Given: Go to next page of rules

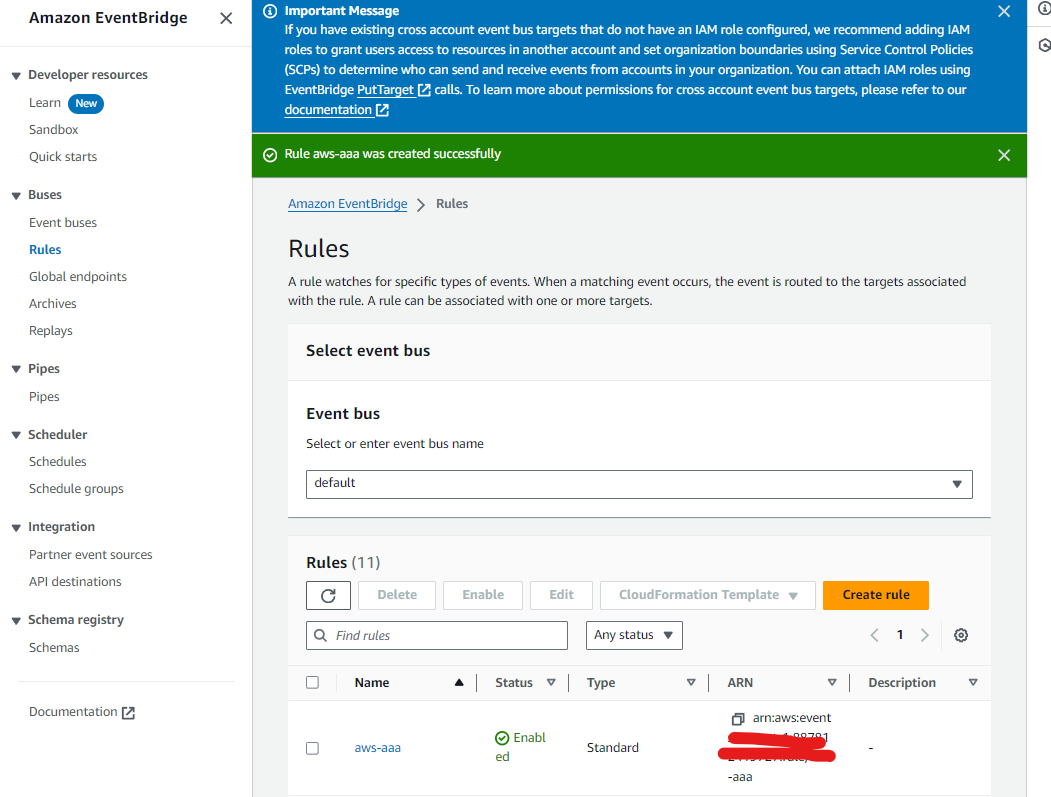Looking at the screenshot, I should 925,635.
